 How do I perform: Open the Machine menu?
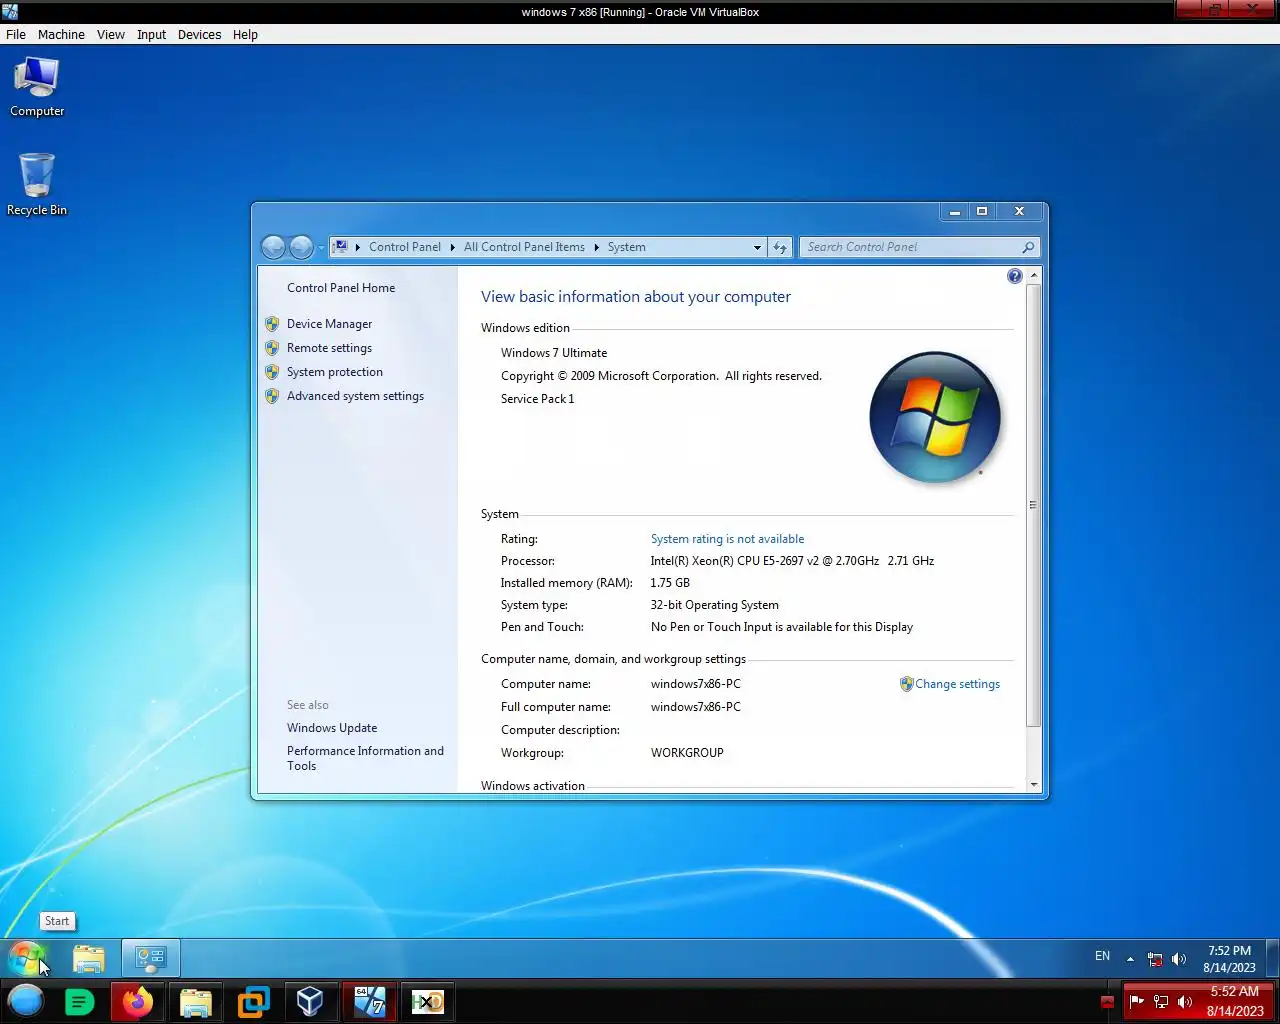point(61,34)
